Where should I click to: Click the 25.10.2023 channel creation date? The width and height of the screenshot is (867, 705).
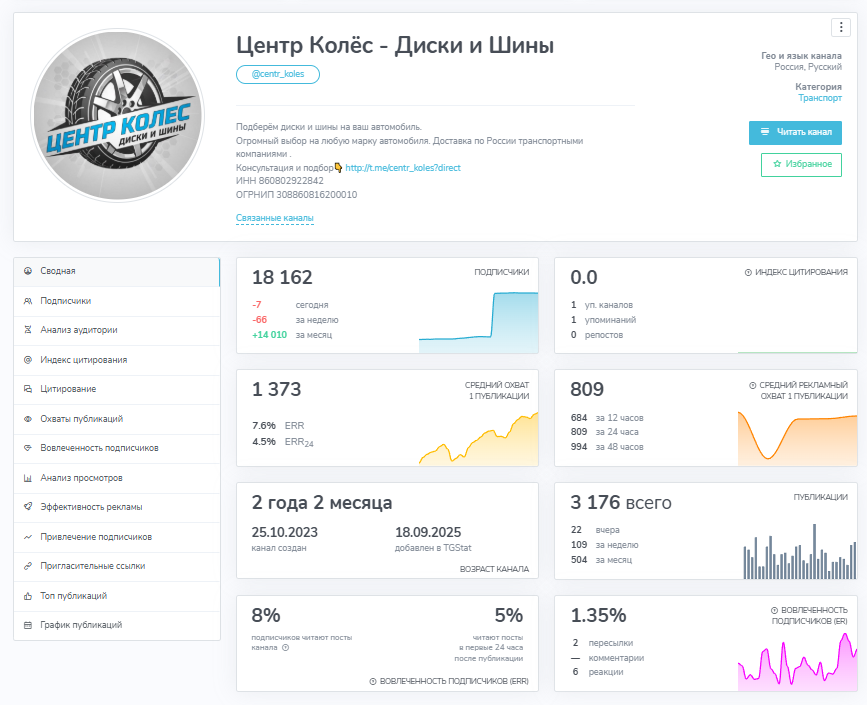click(284, 532)
